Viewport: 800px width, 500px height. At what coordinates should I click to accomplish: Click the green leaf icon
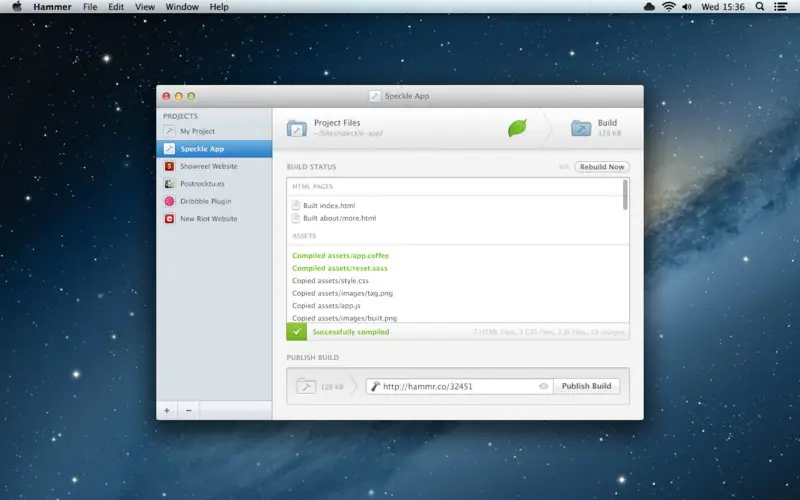tap(517, 128)
